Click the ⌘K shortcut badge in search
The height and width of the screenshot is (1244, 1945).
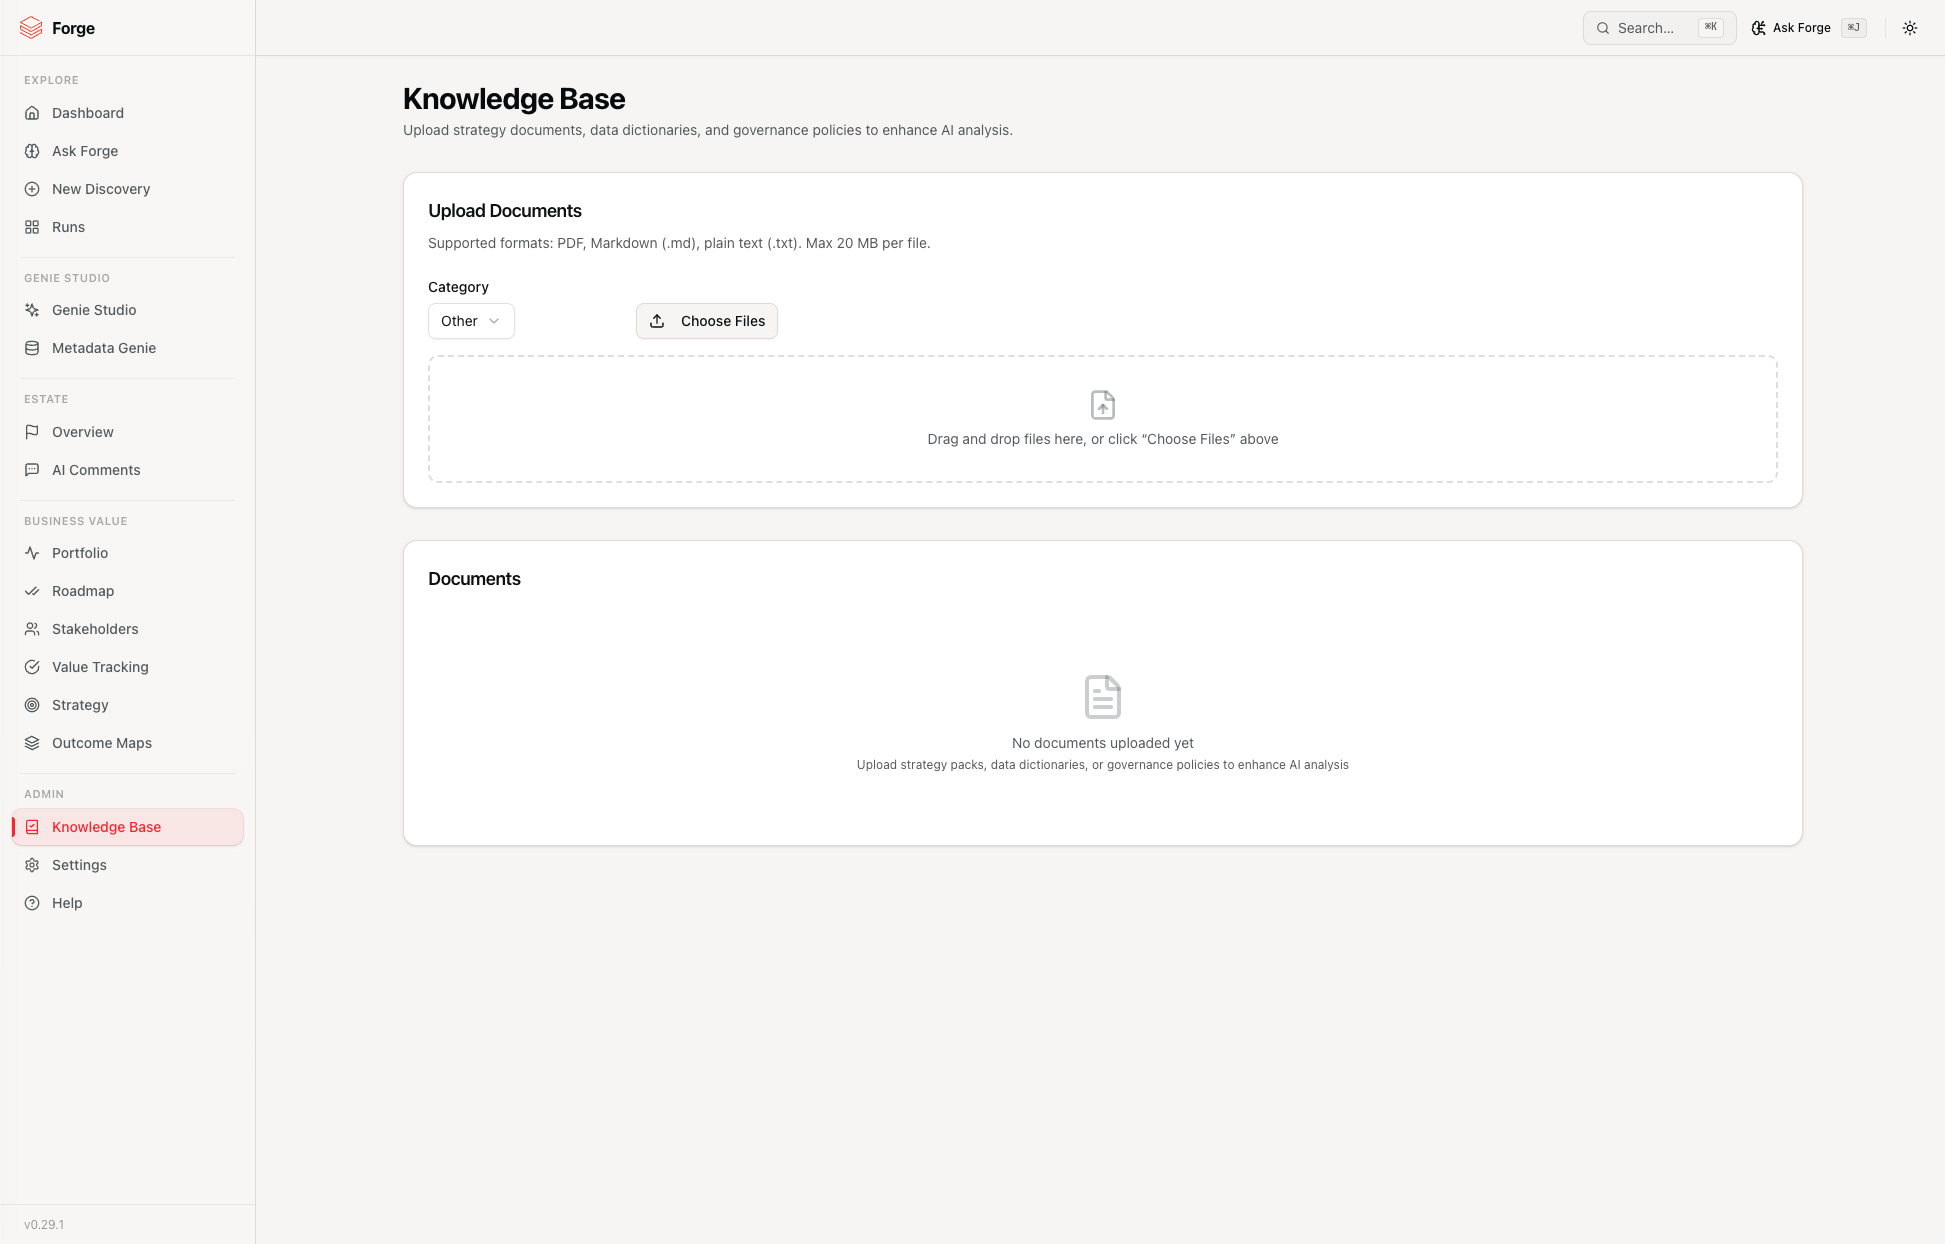[x=1710, y=28]
